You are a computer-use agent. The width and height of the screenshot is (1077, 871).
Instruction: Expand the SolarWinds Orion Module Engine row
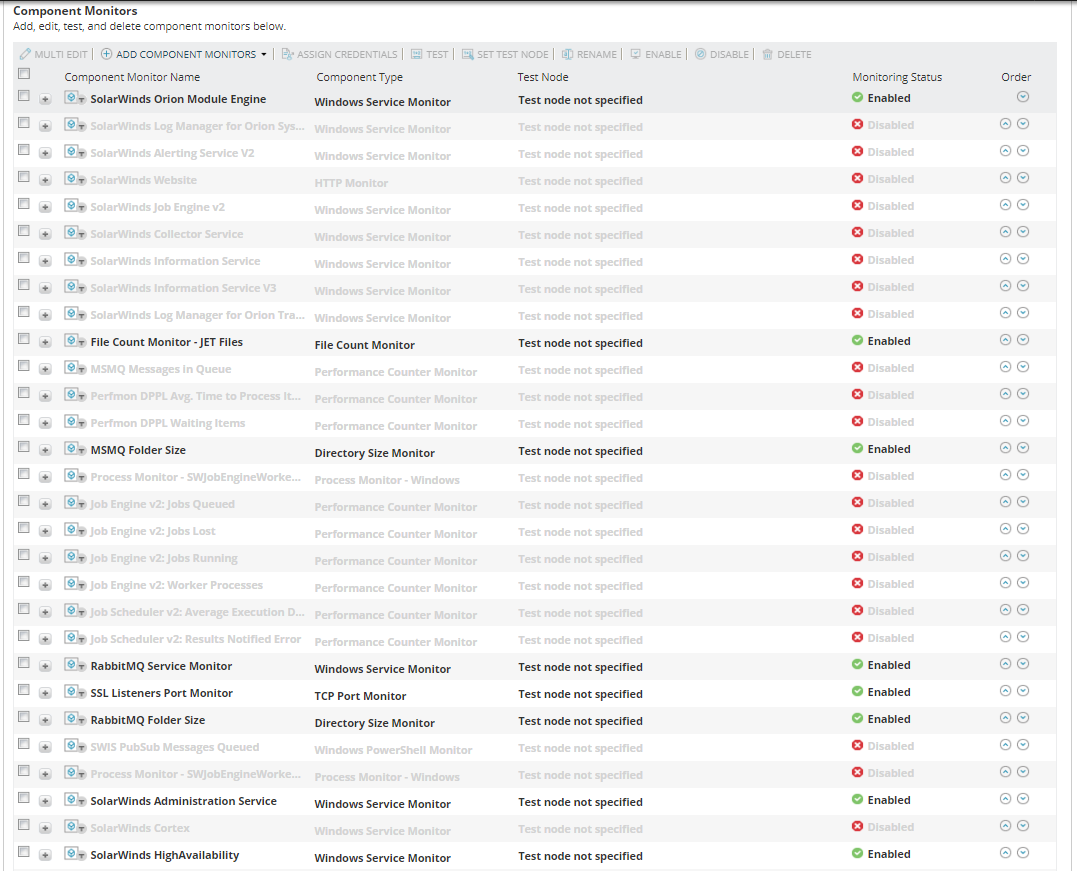coord(45,100)
